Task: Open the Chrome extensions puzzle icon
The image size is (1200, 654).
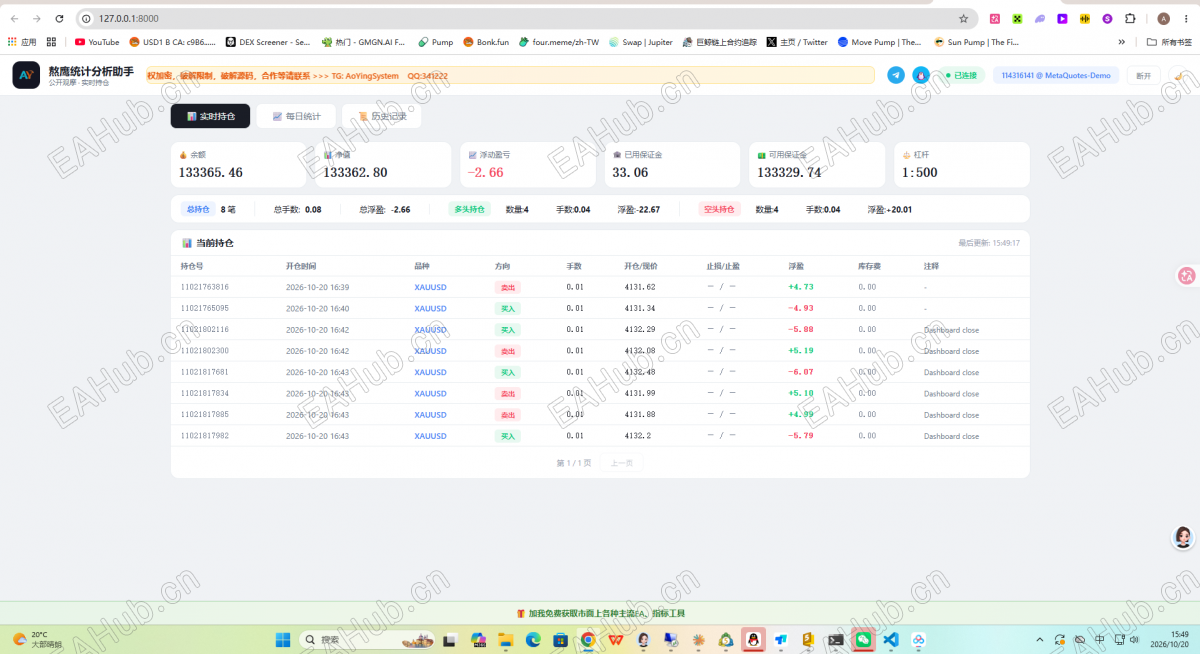Action: point(1130,18)
